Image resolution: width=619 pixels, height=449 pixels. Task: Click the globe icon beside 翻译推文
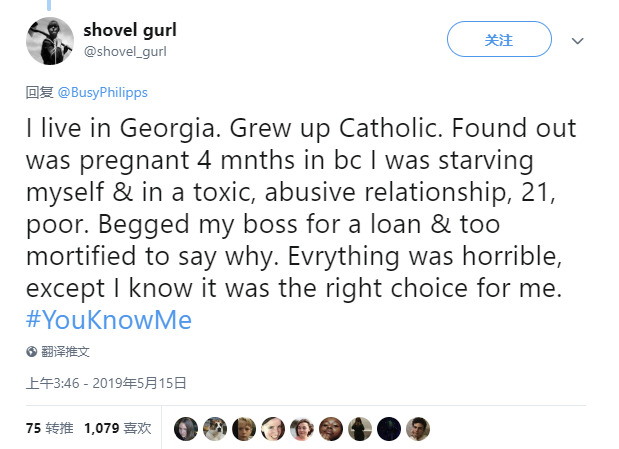(x=32, y=352)
